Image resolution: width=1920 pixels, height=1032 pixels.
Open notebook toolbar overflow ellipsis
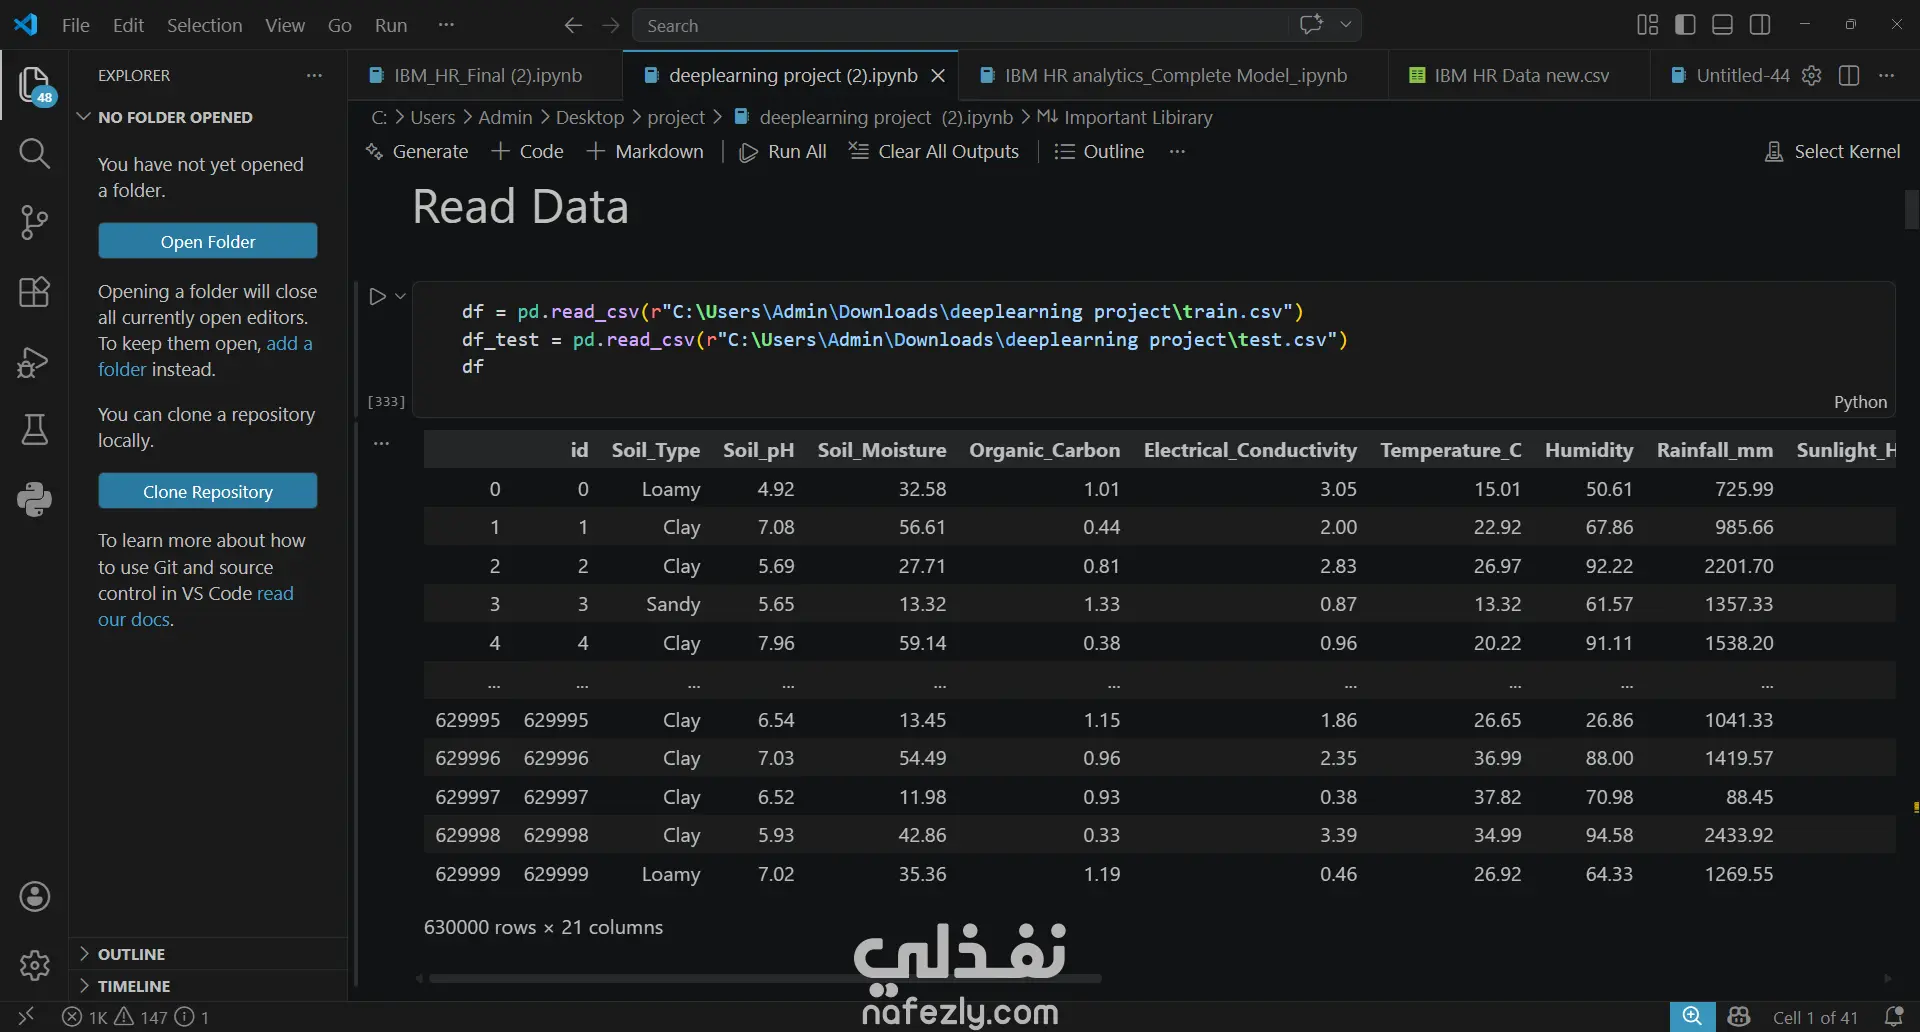point(1177,151)
